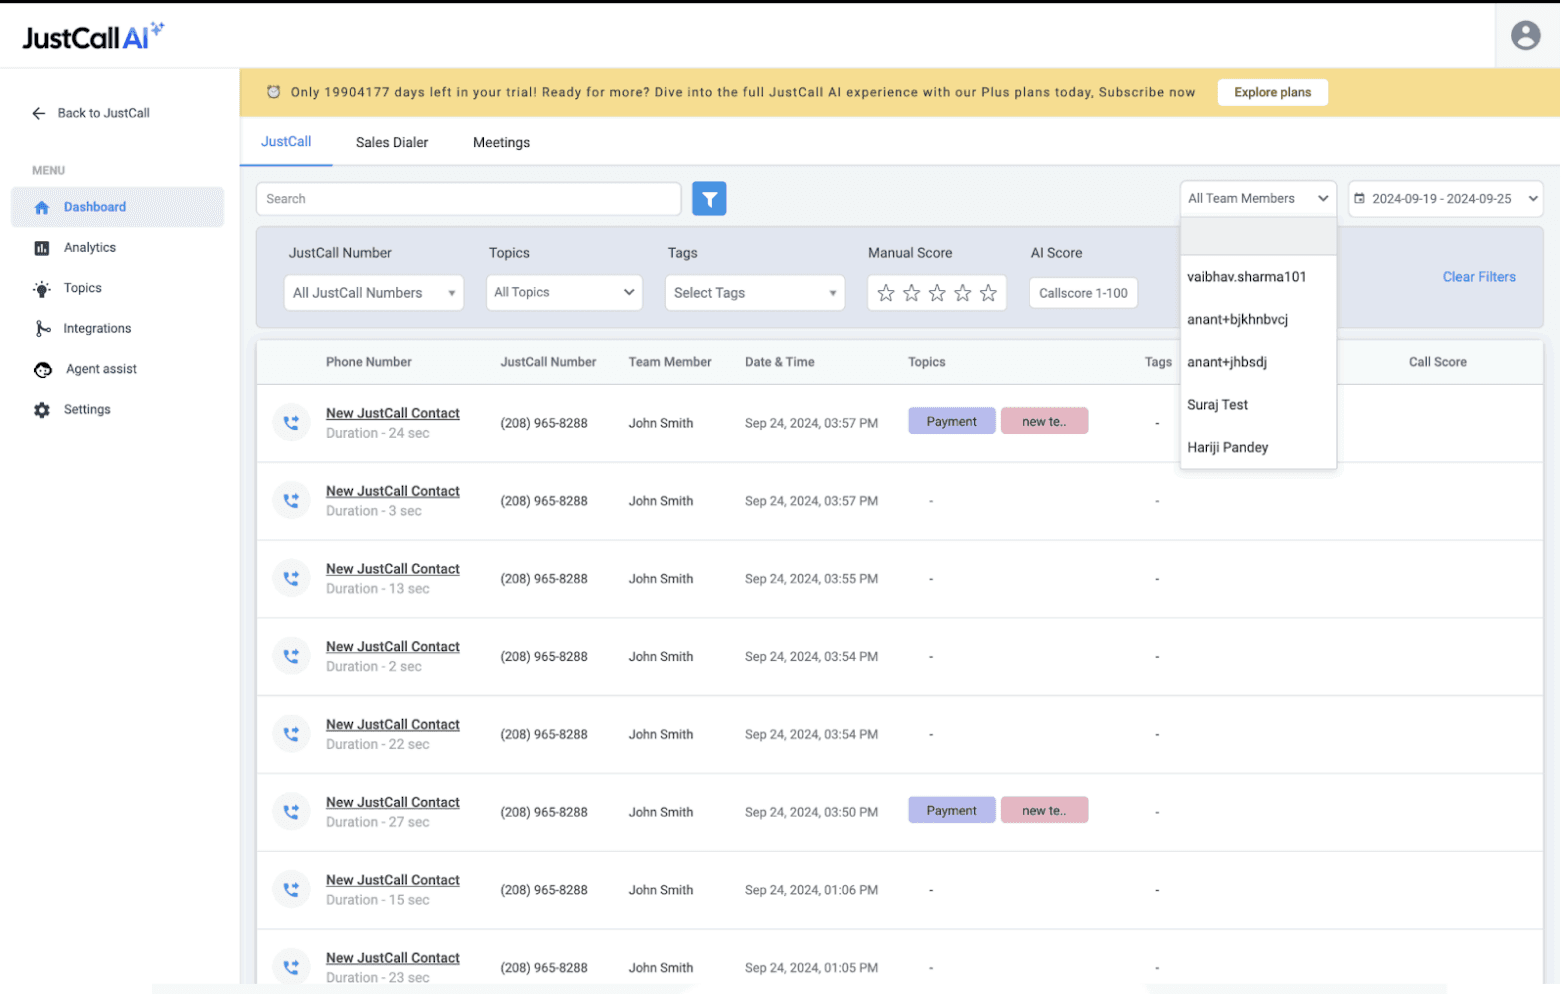
Task: Click the Phone Number column header
Action: pyautogui.click(x=370, y=363)
